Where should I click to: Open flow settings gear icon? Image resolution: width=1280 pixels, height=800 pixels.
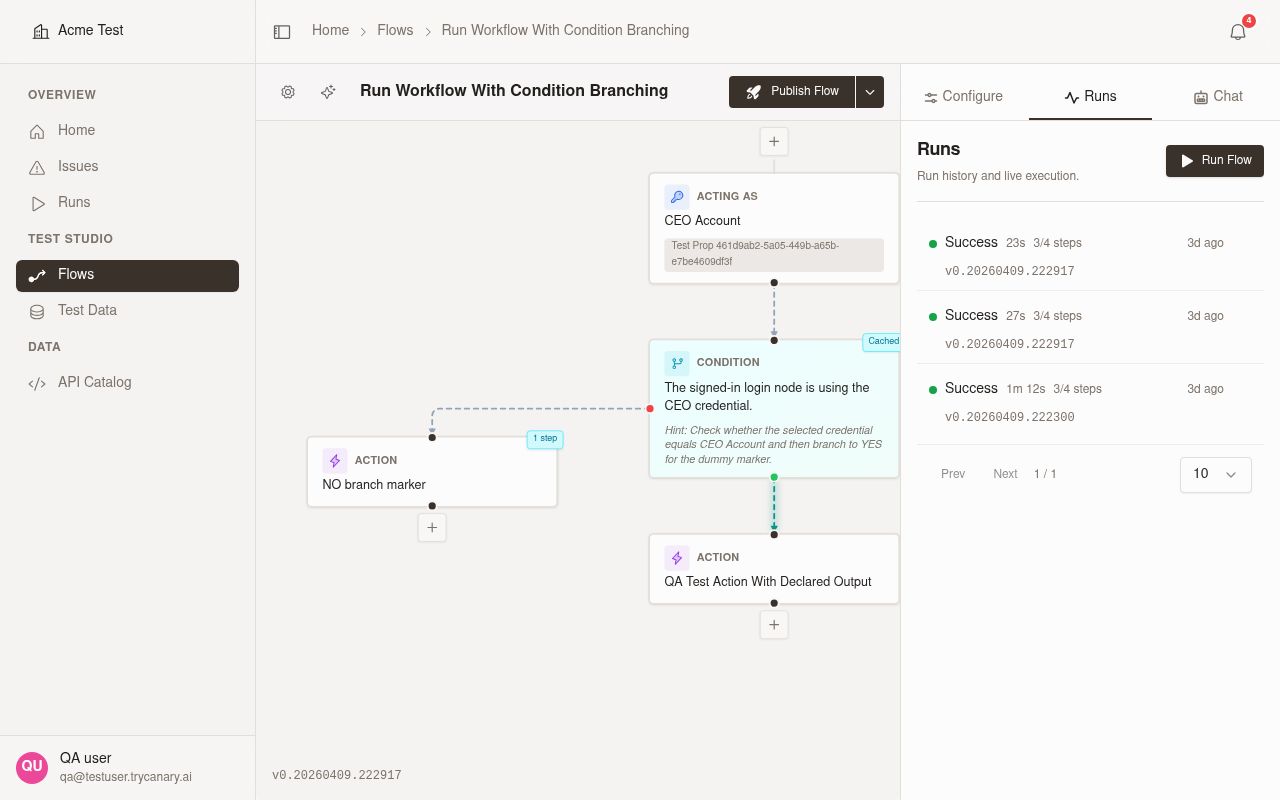[288, 92]
